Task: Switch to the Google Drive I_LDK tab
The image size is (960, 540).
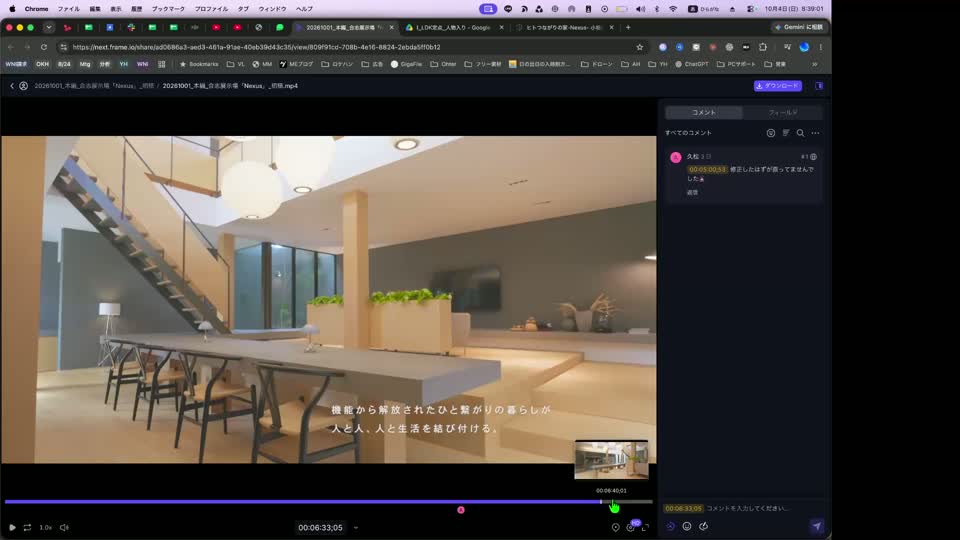Action: coord(454,28)
